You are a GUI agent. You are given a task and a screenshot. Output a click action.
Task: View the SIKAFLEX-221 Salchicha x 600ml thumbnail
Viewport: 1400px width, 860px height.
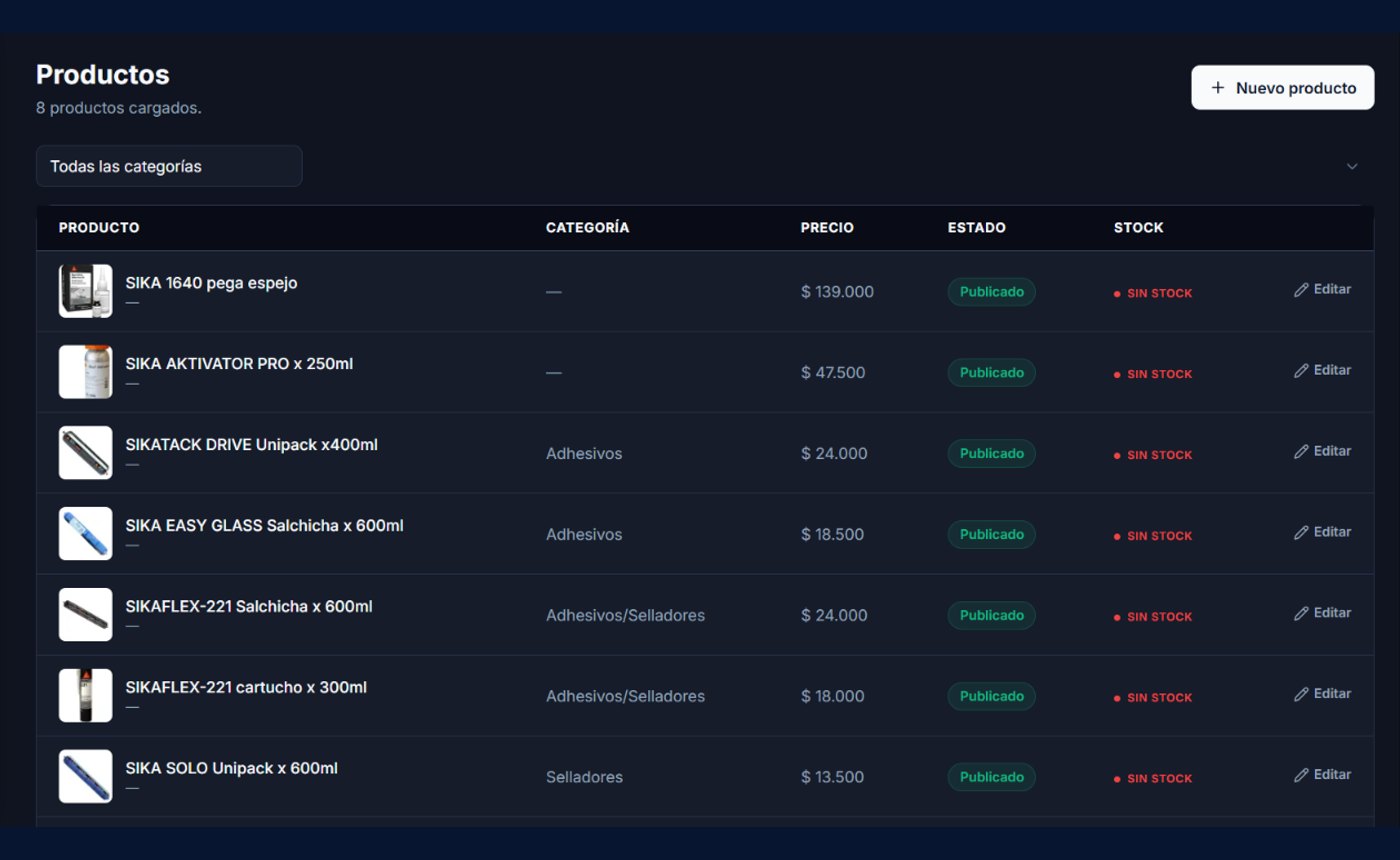click(x=86, y=615)
